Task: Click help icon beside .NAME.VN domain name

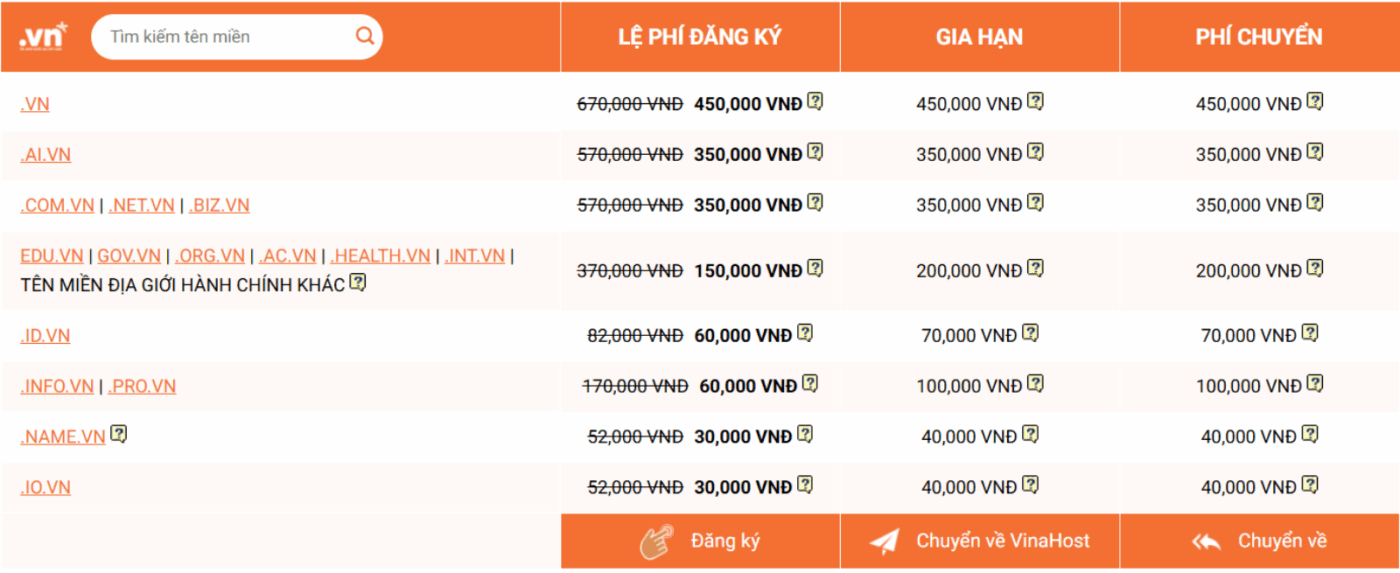Action: pos(119,435)
